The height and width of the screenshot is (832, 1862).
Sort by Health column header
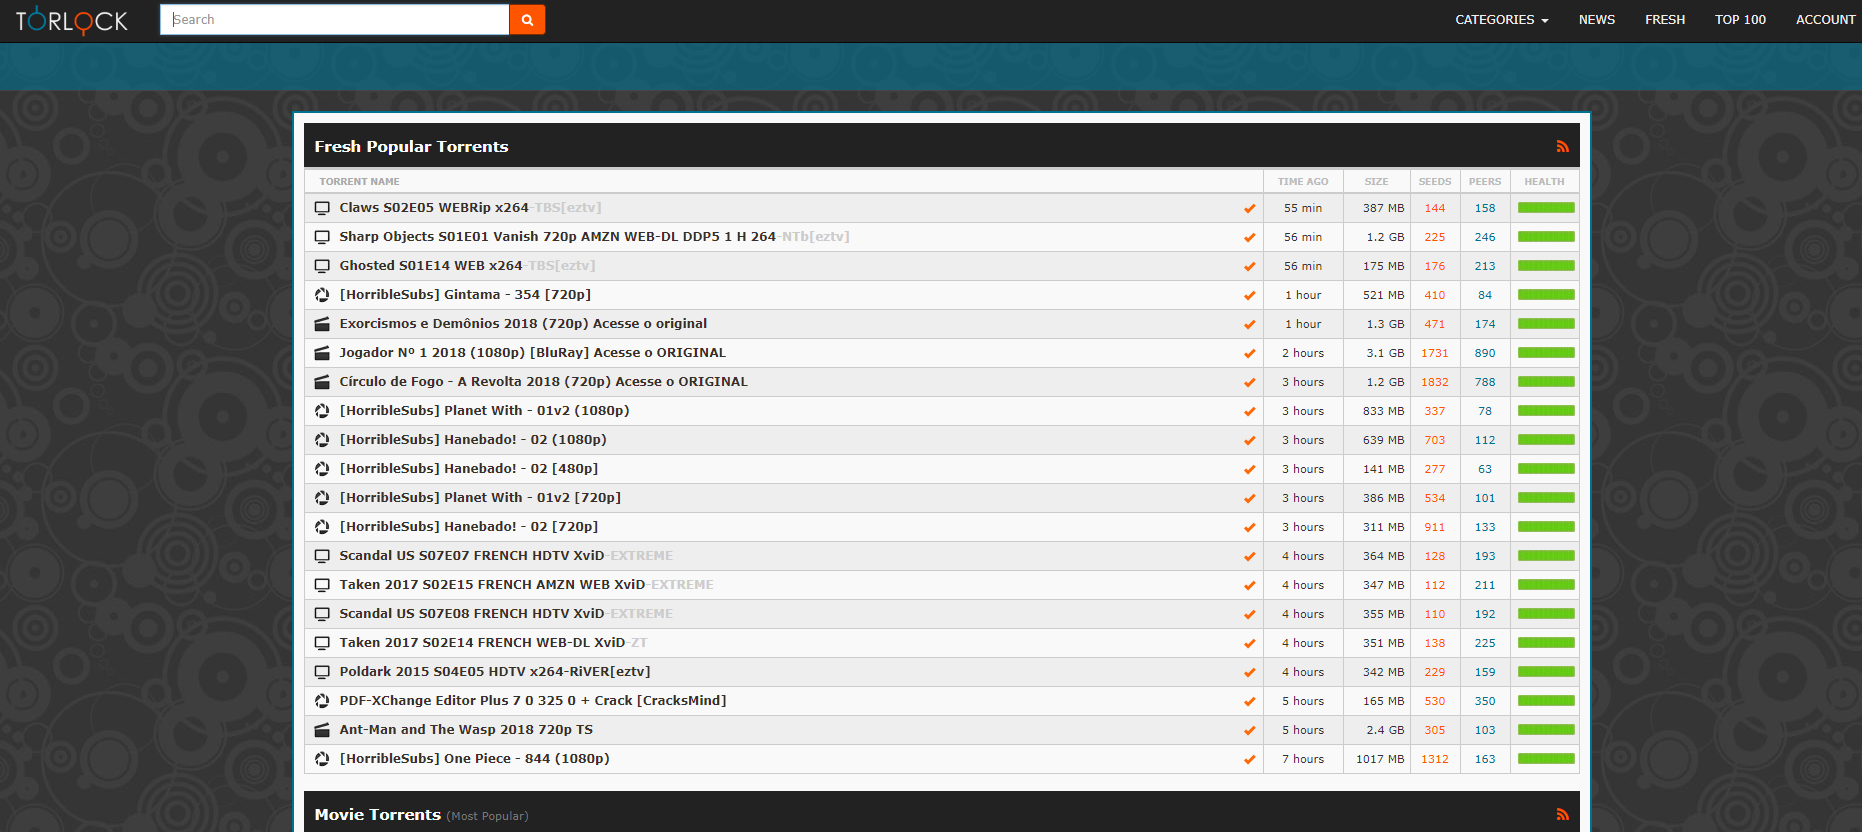pyautogui.click(x=1544, y=182)
